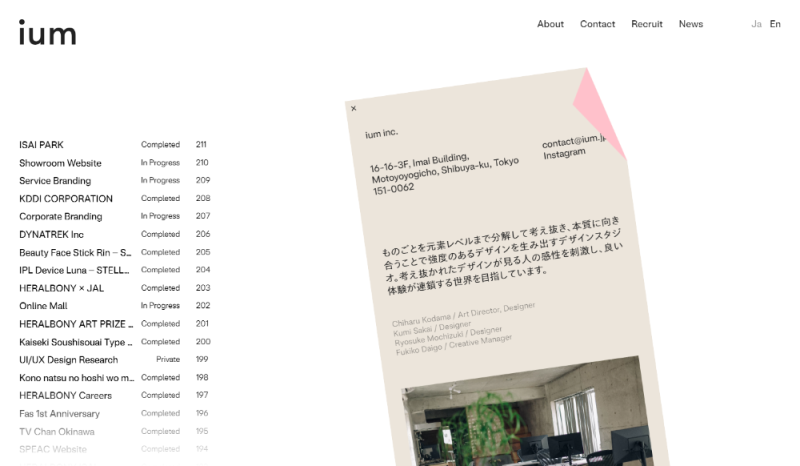Open the HERALBONY × JAL project

coord(61,288)
